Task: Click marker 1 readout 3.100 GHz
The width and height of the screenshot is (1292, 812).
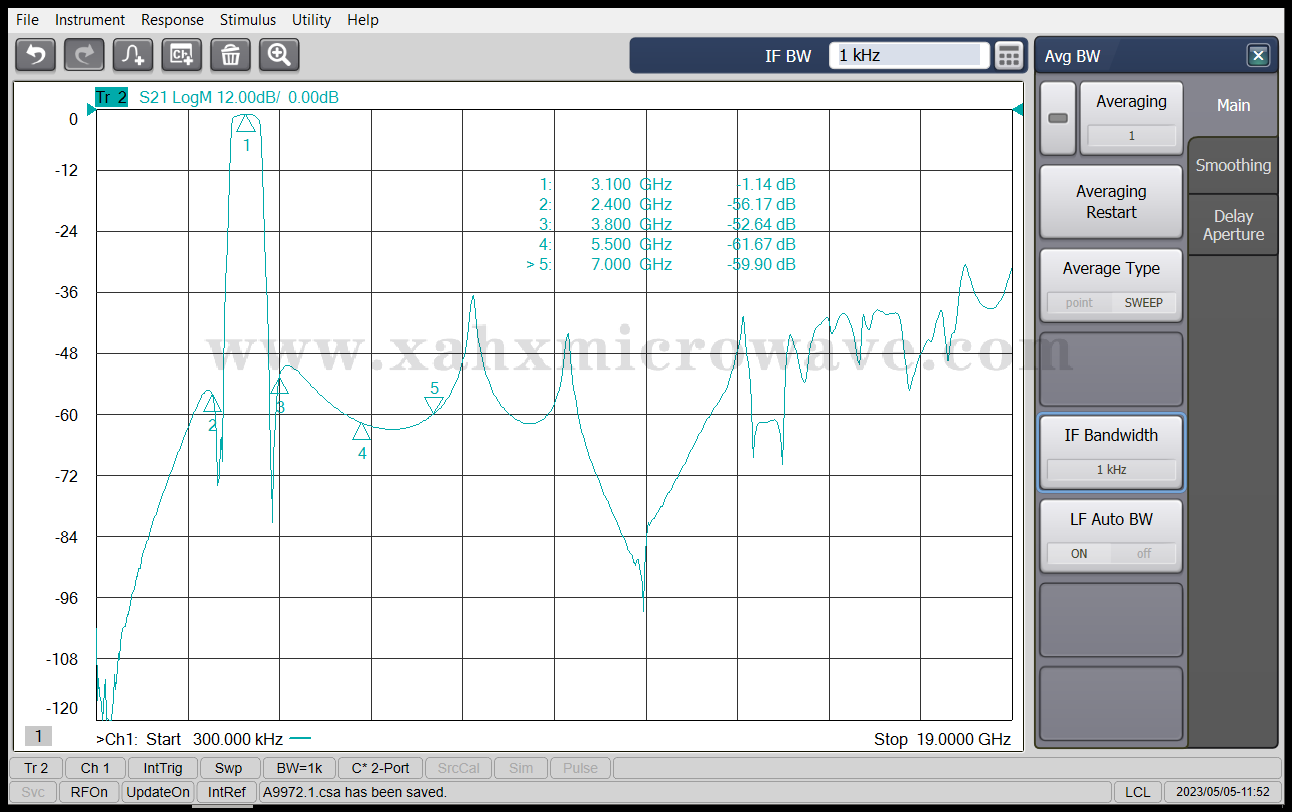Action: 631,184
